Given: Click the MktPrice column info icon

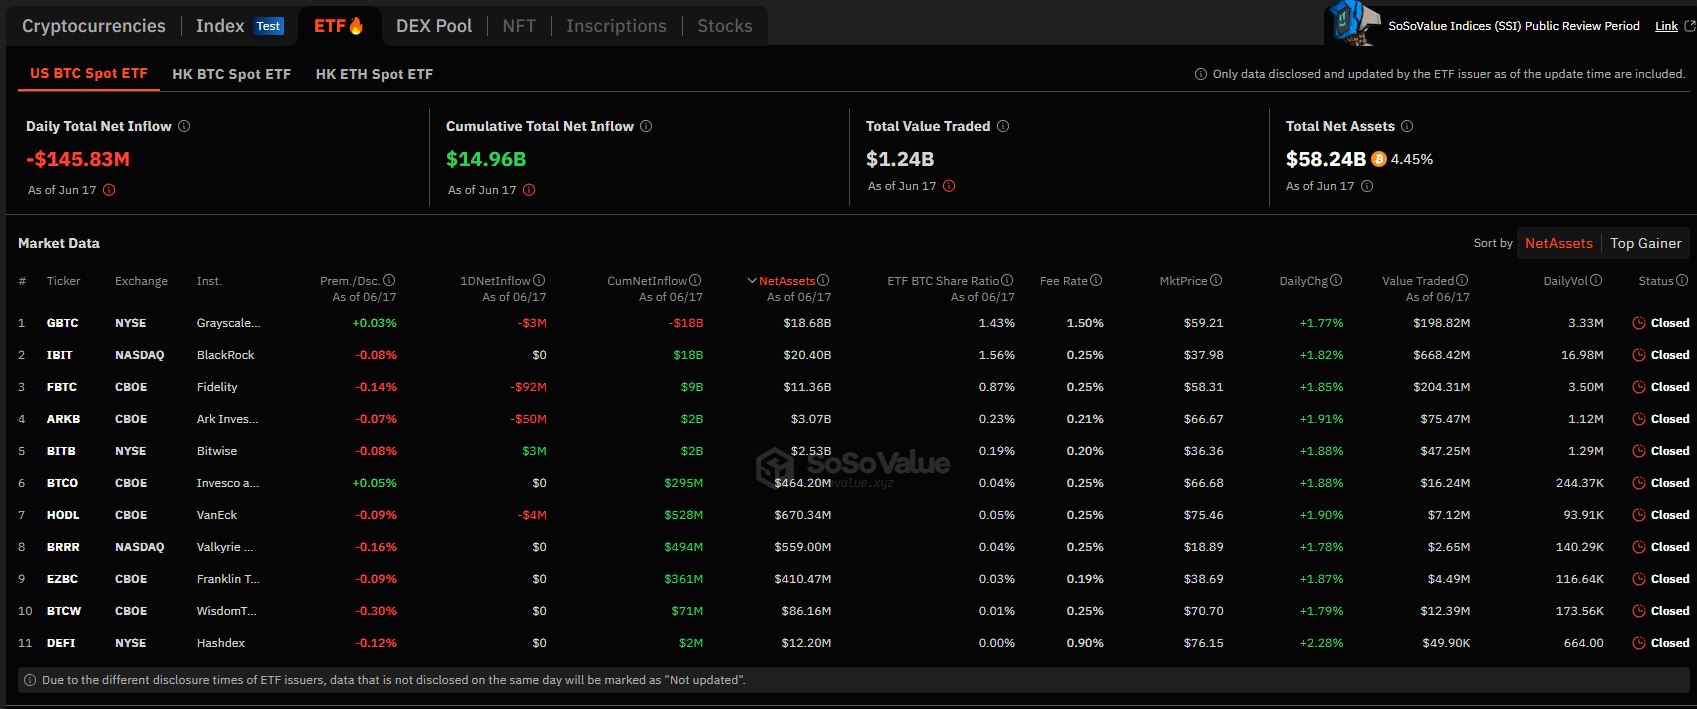Looking at the screenshot, I should click(x=1216, y=281).
